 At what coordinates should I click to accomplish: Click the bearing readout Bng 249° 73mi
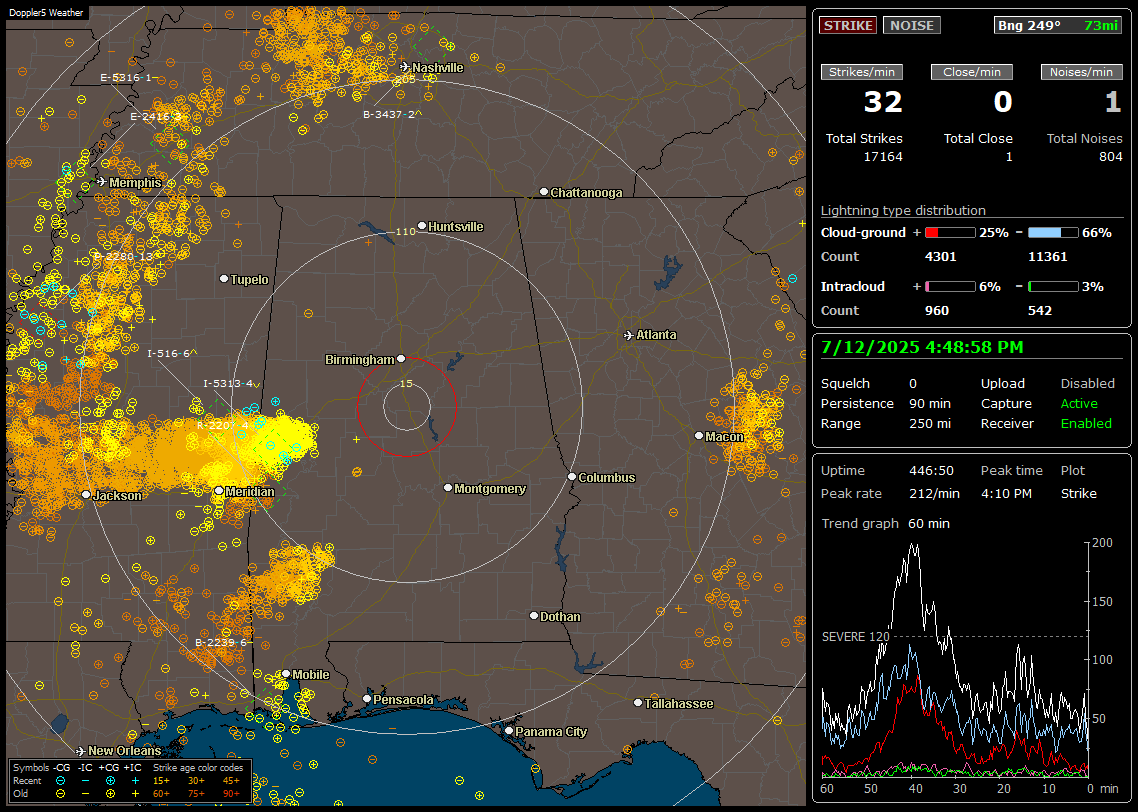(1057, 25)
